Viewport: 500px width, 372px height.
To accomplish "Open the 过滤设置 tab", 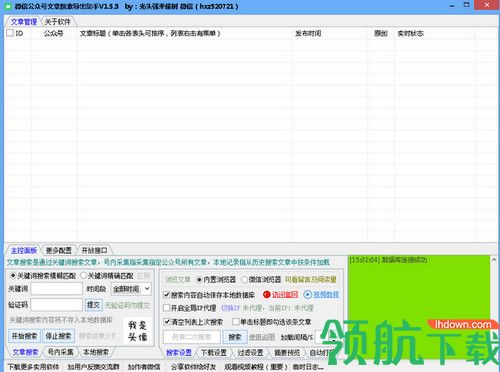I will 250,353.
